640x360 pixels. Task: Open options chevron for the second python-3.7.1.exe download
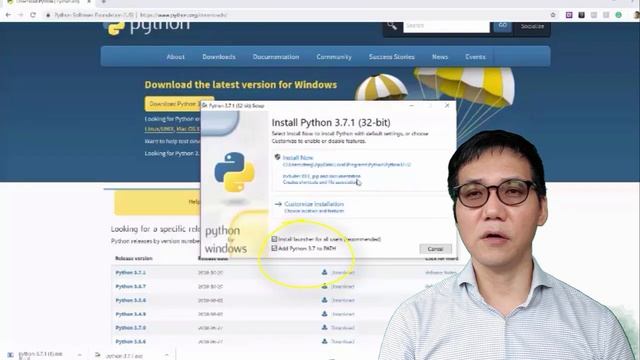[x=167, y=355]
